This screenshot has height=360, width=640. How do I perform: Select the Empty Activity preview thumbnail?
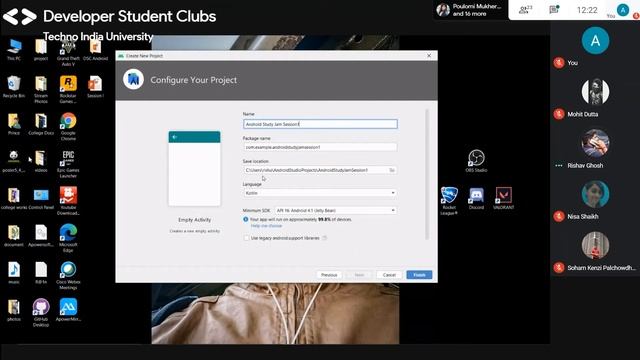194,168
